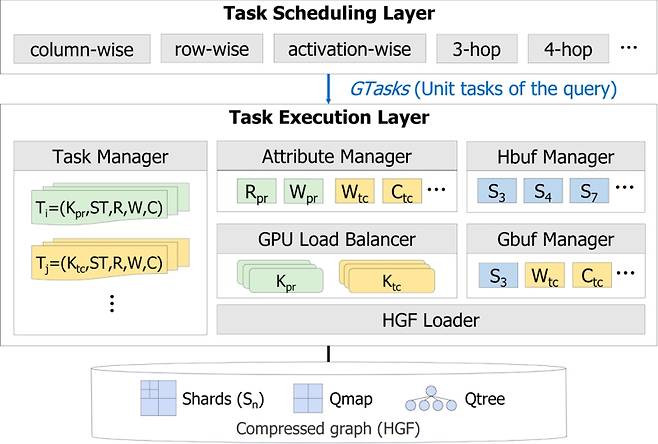Select the row-wise scheduling option
658x444 pixels.
point(209,48)
